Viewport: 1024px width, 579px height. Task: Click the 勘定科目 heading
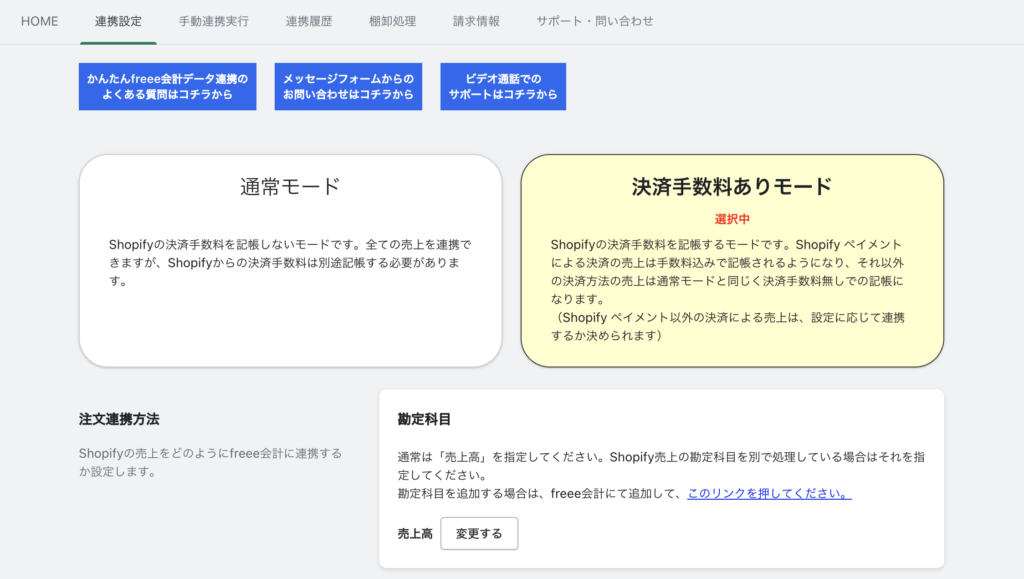point(424,419)
